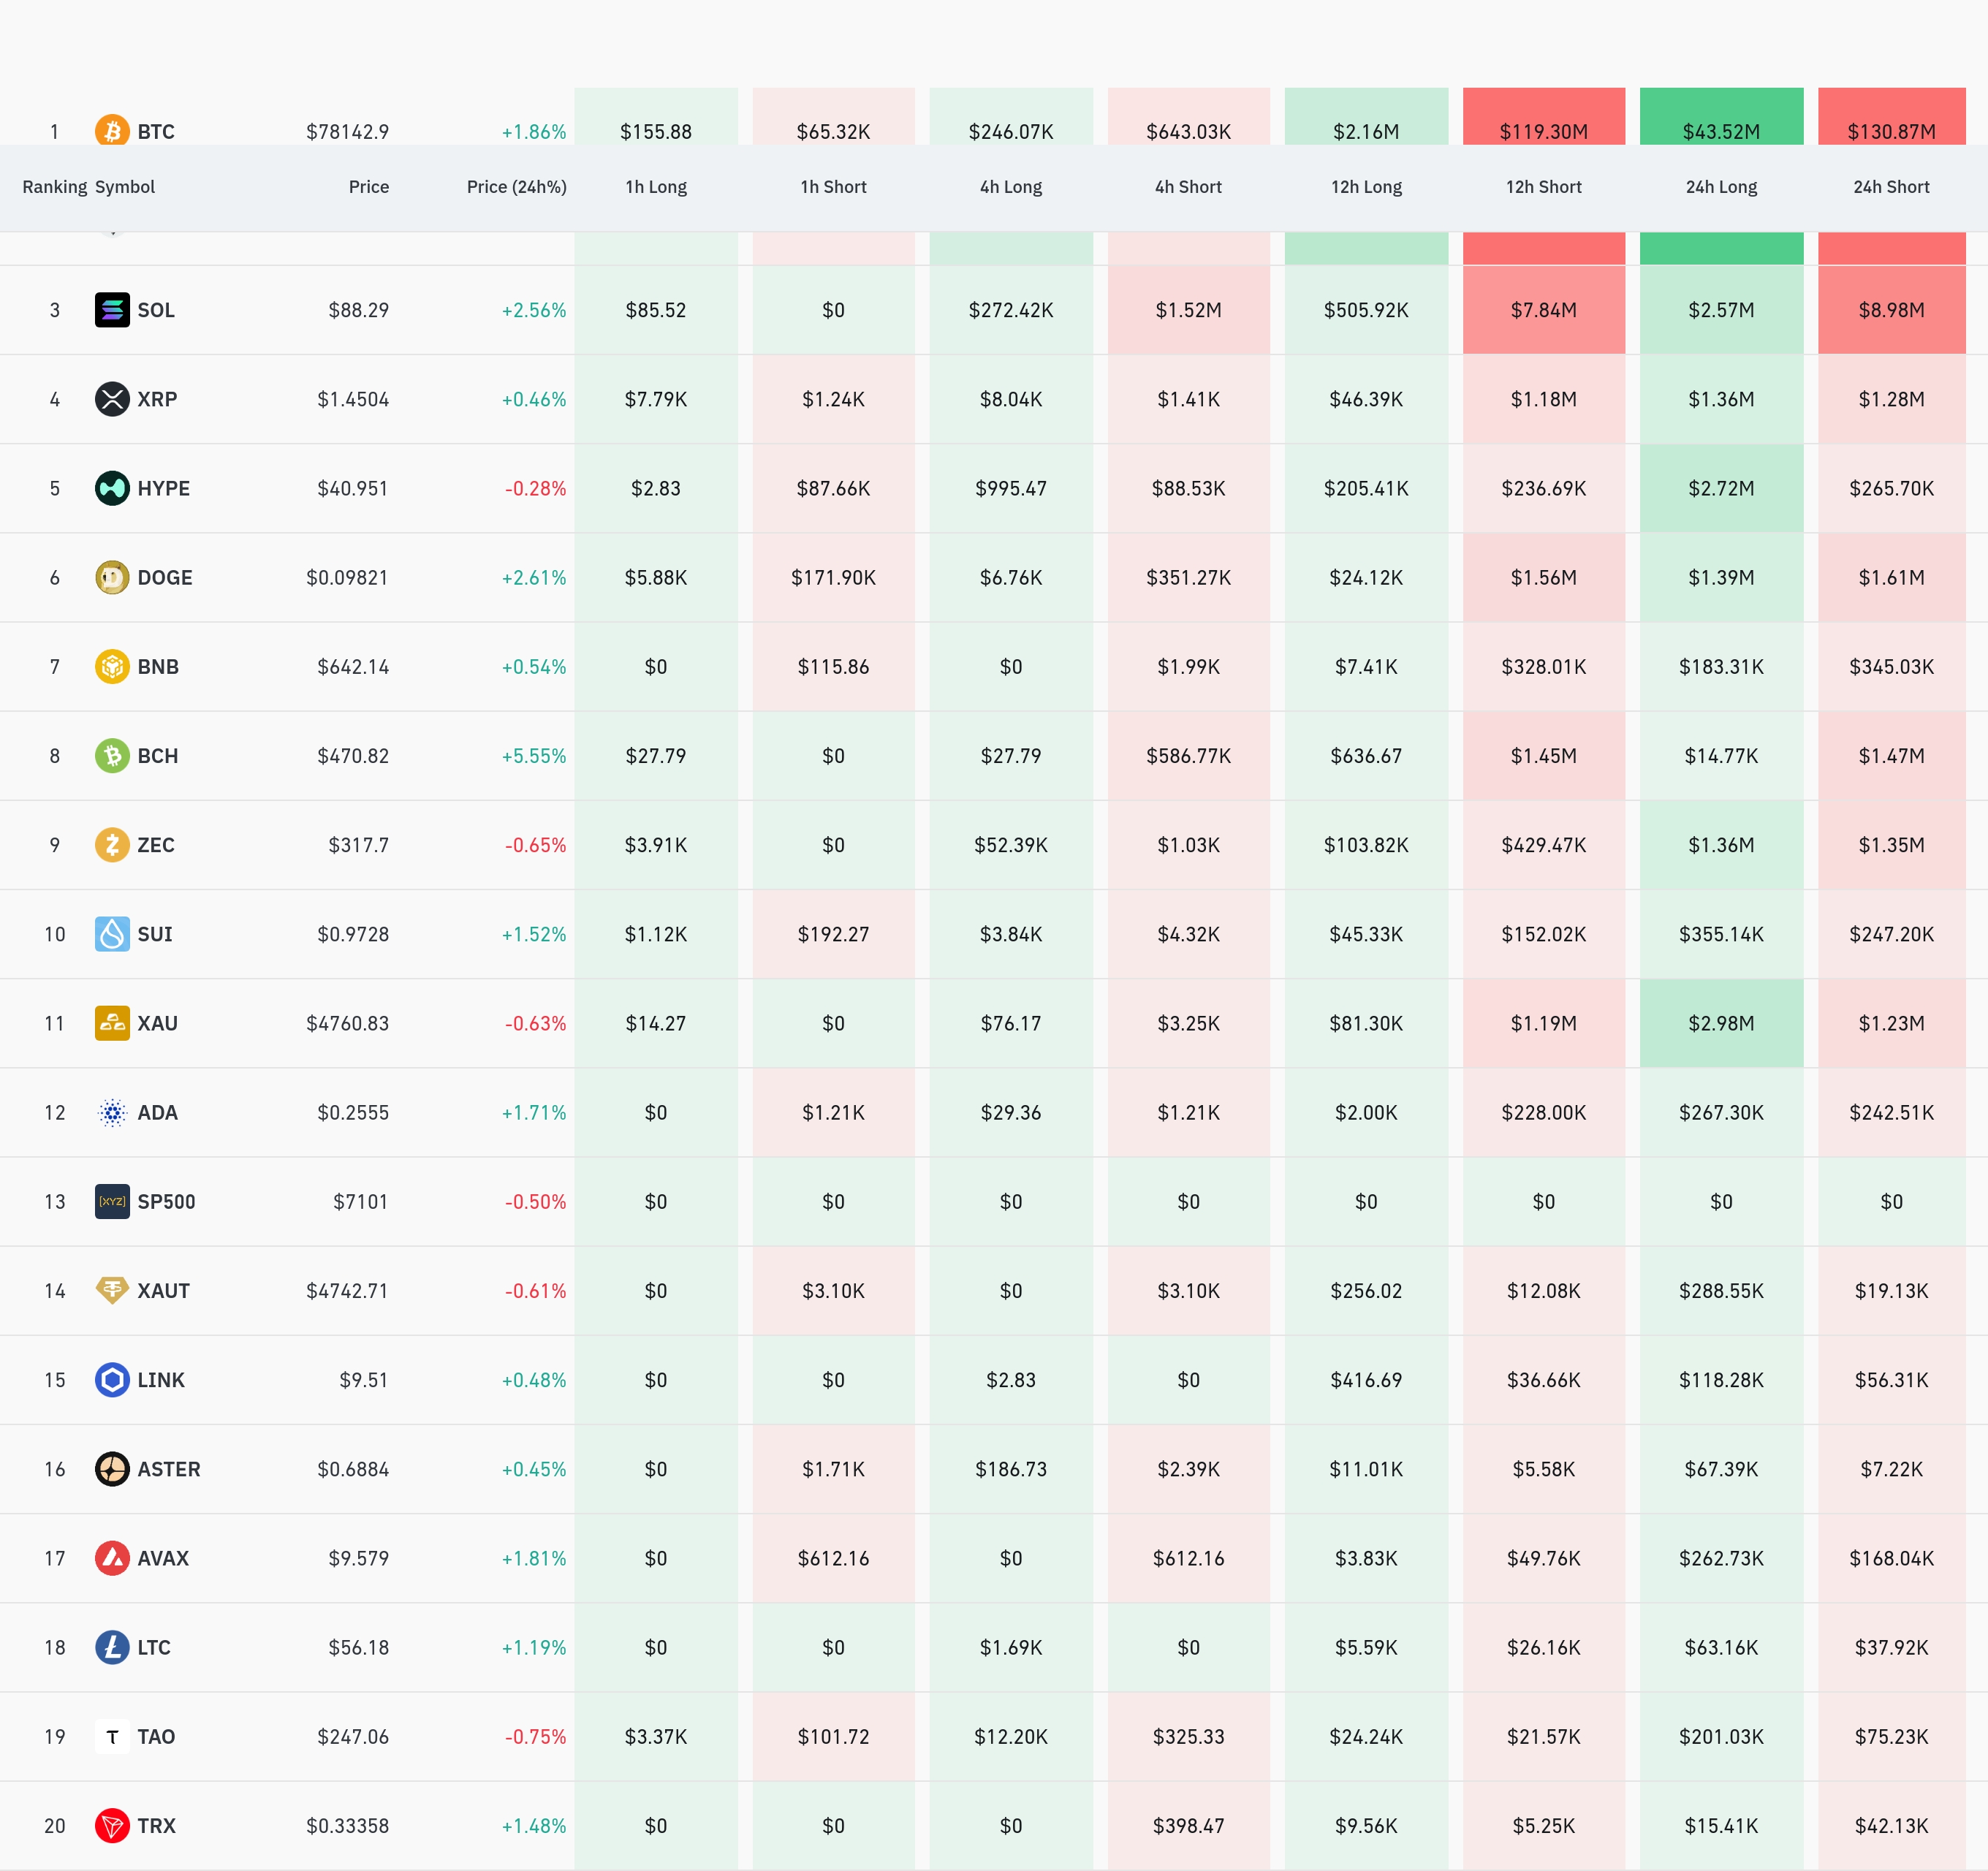Viewport: 1988px width, 1871px height.
Task: Sort by the Price column header
Action: tap(368, 187)
